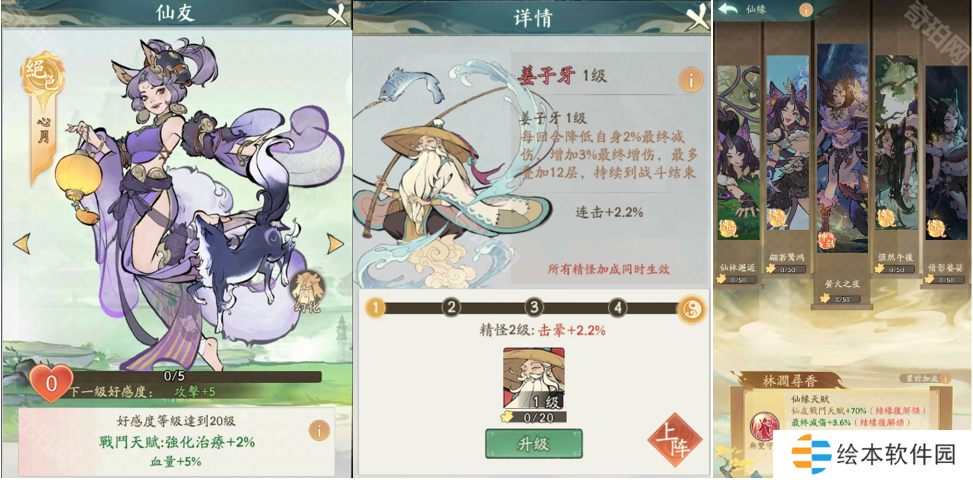The image size is (973, 480).
Task: Select level node 4 on progress track
Action: point(617,307)
